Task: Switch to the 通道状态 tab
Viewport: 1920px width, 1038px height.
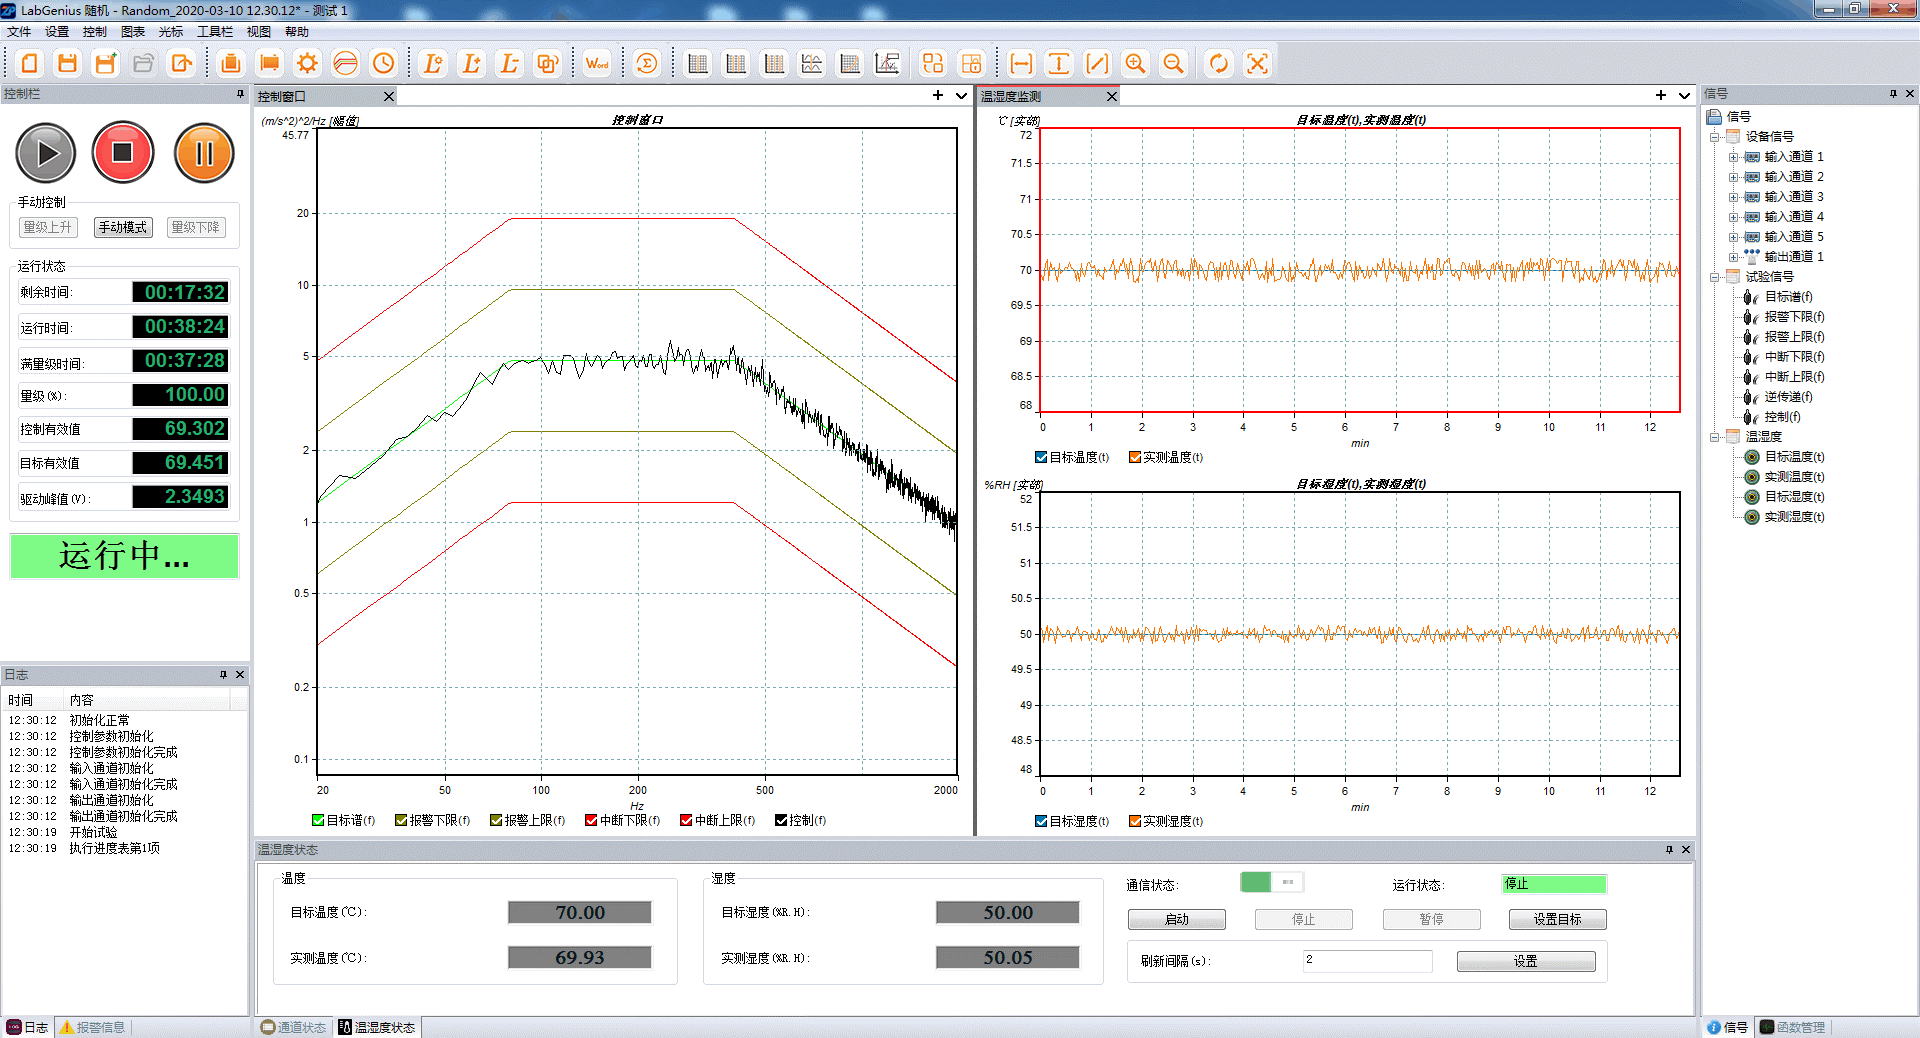Action: [x=293, y=1027]
